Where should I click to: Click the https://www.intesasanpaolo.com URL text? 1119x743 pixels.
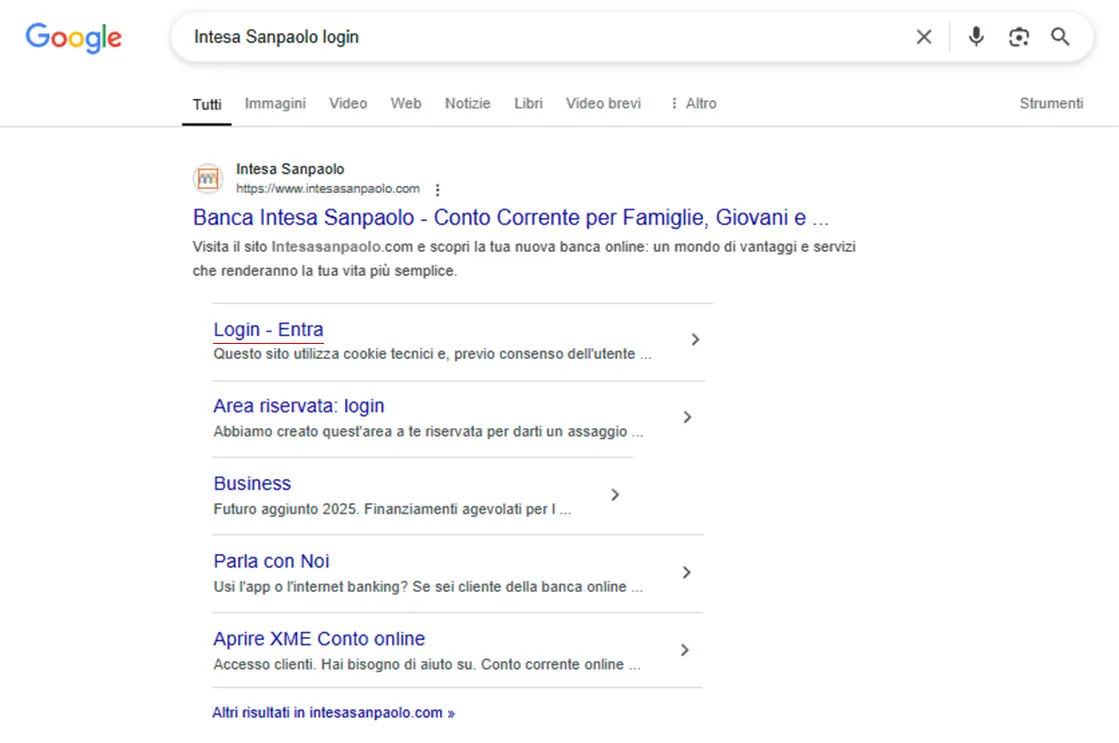(328, 188)
